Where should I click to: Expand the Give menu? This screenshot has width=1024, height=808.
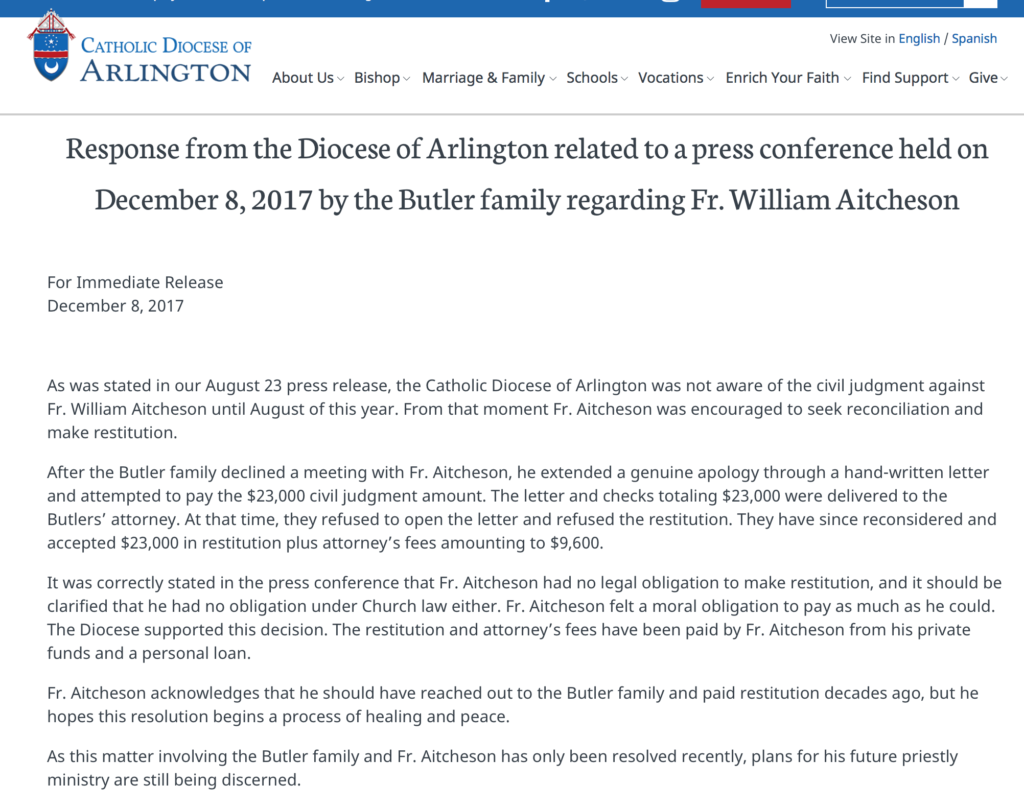pos(988,78)
